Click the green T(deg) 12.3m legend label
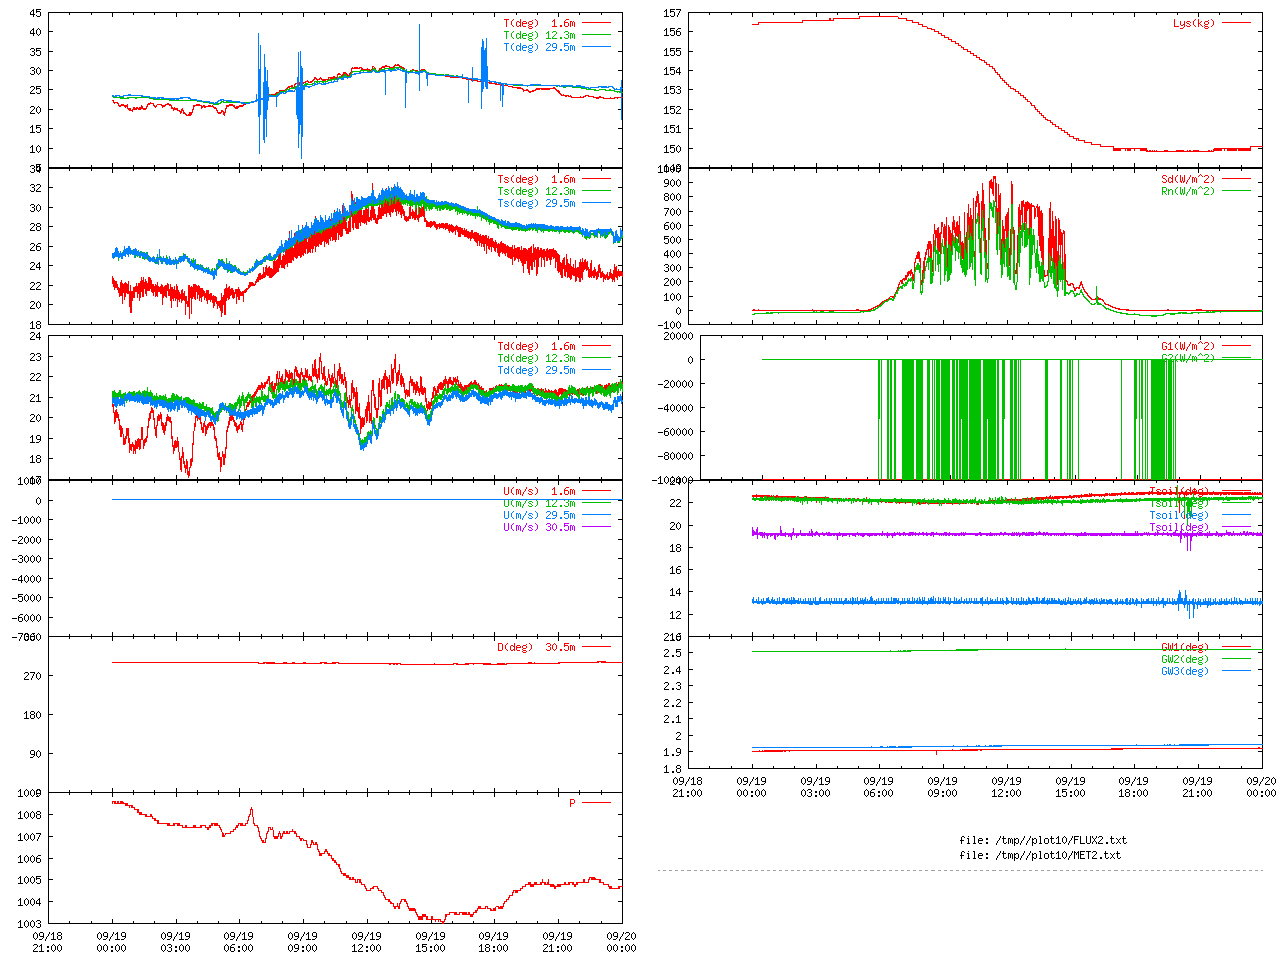The image size is (1280, 960). coord(539,35)
